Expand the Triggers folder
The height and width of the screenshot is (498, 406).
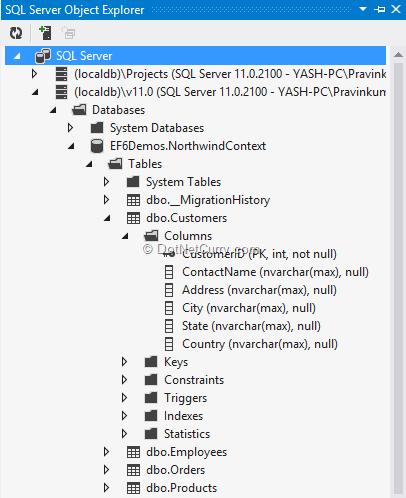coord(124,398)
